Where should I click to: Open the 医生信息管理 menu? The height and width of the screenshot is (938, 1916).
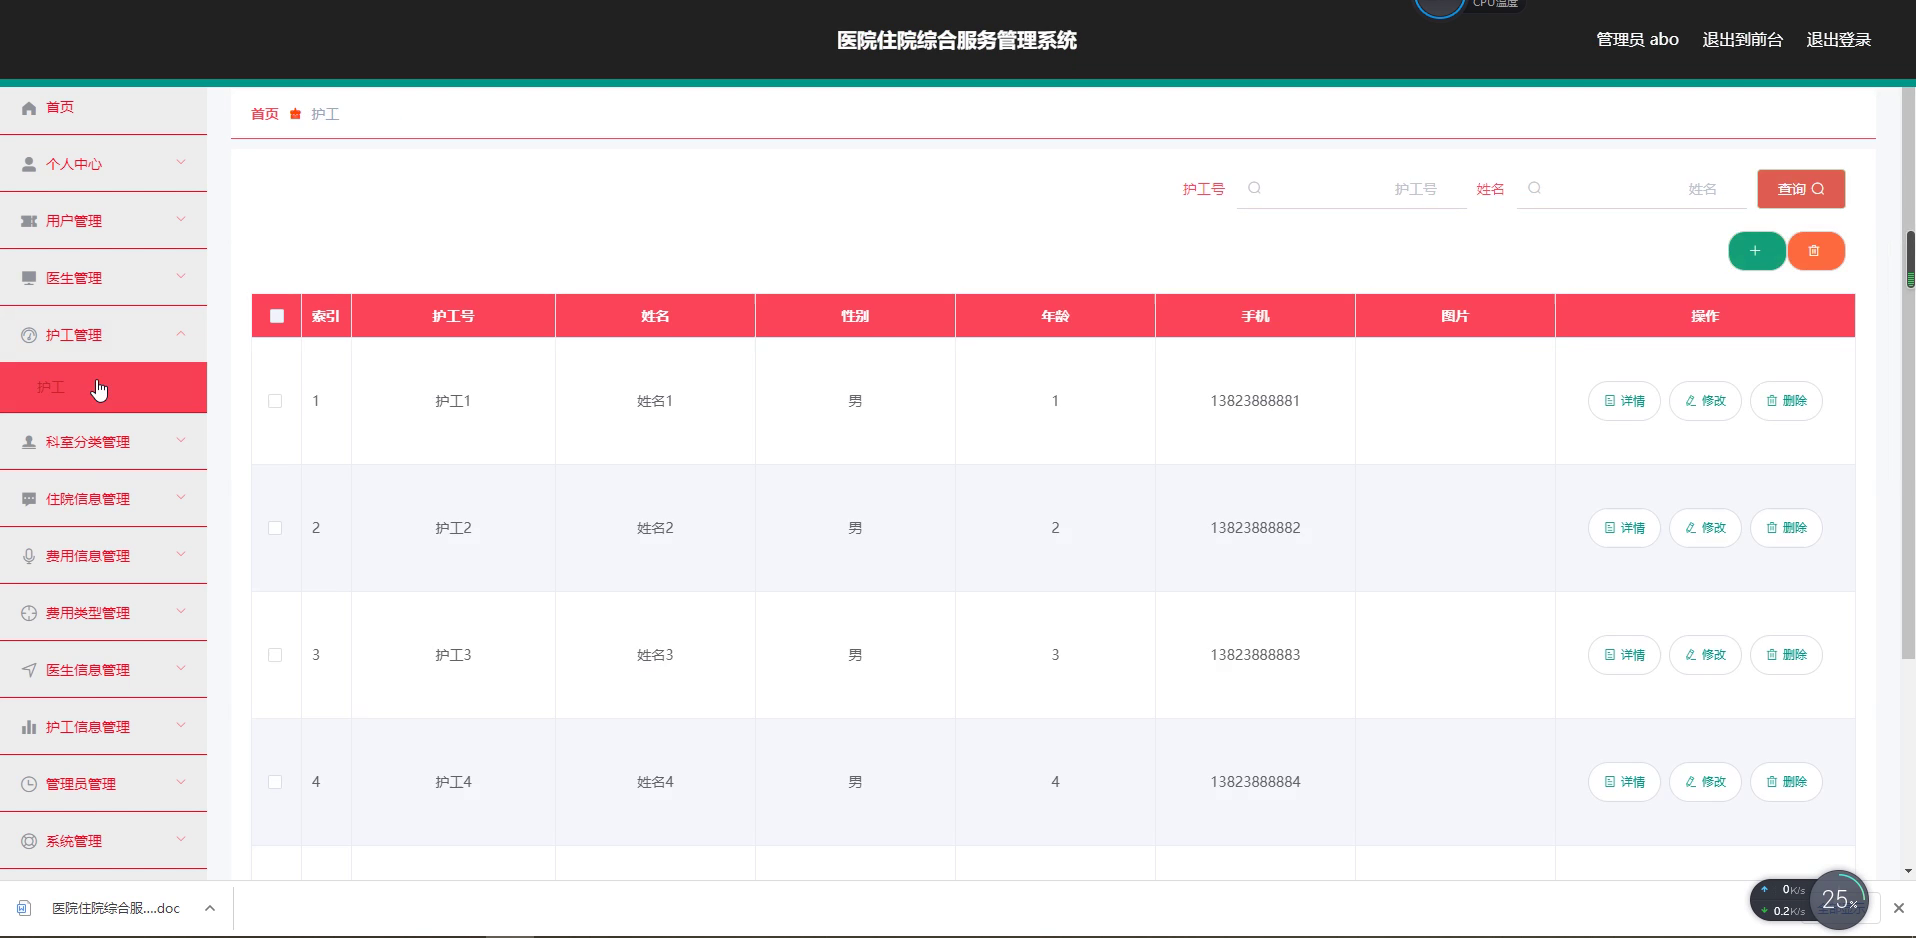[x=103, y=670]
